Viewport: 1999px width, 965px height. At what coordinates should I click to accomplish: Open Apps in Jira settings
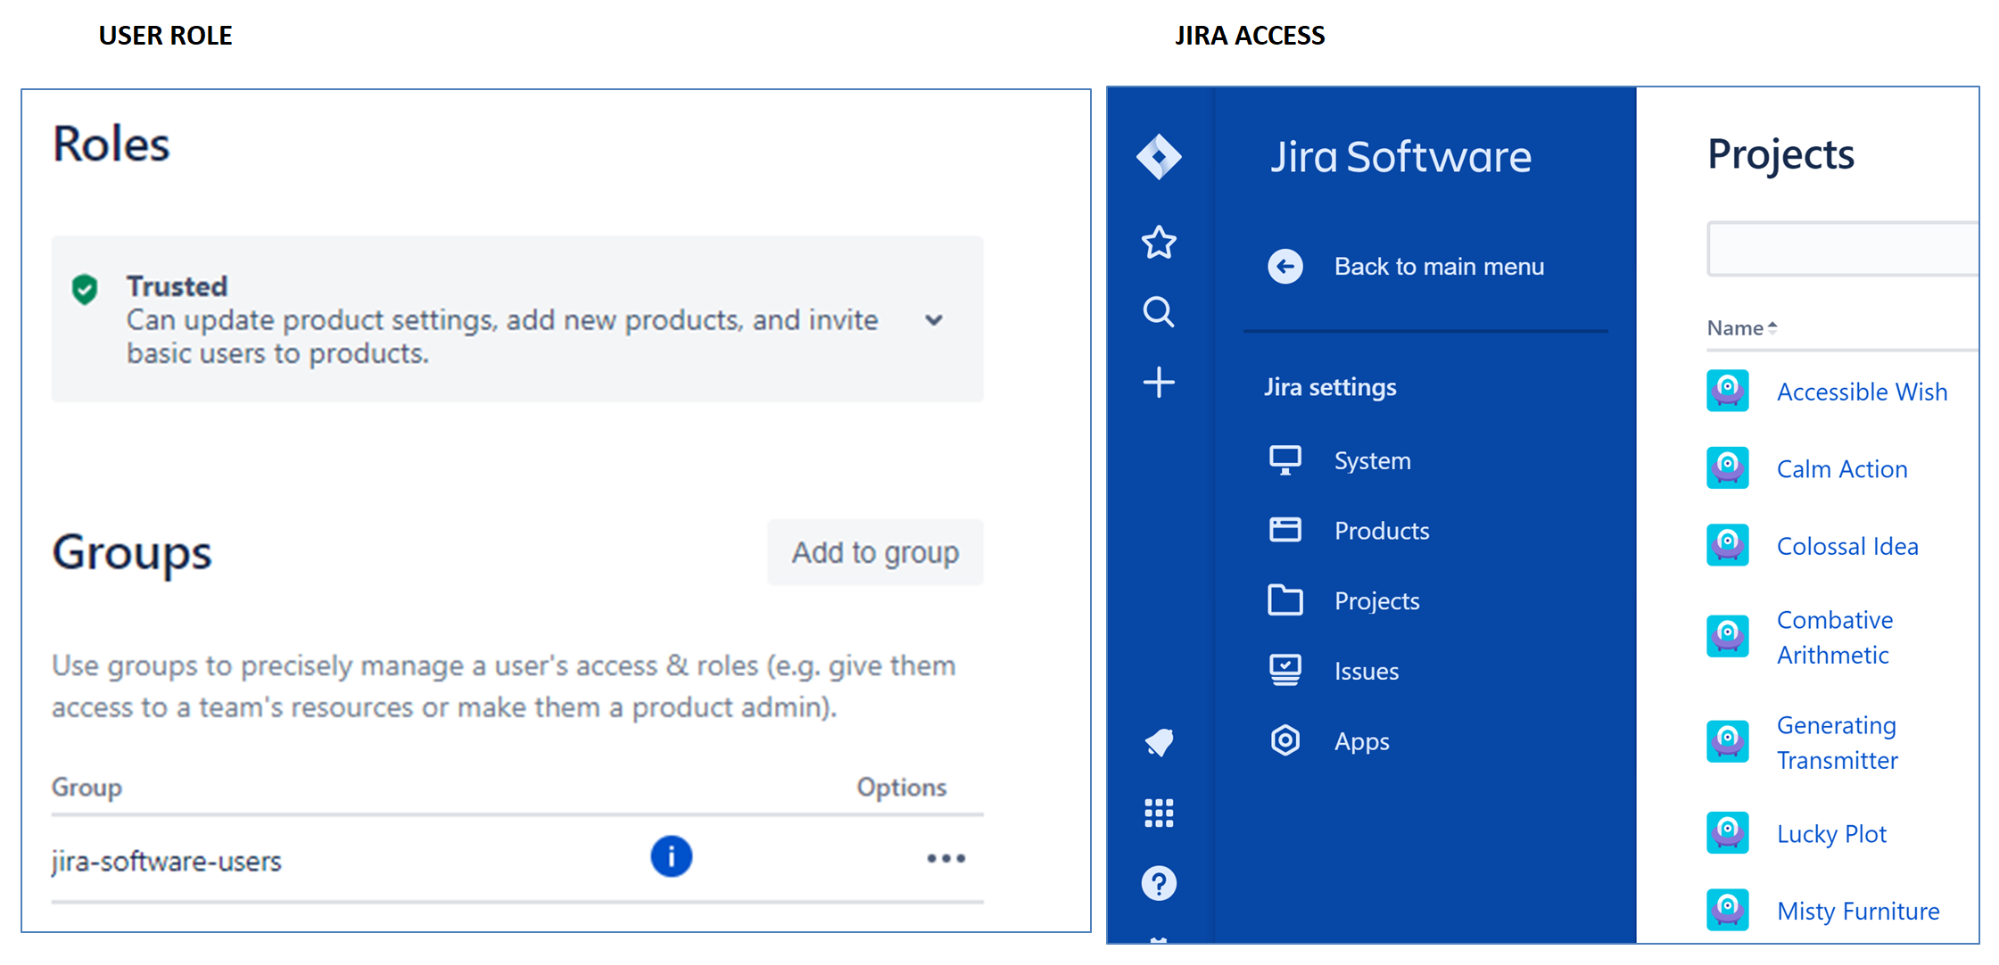pyautogui.click(x=1361, y=741)
